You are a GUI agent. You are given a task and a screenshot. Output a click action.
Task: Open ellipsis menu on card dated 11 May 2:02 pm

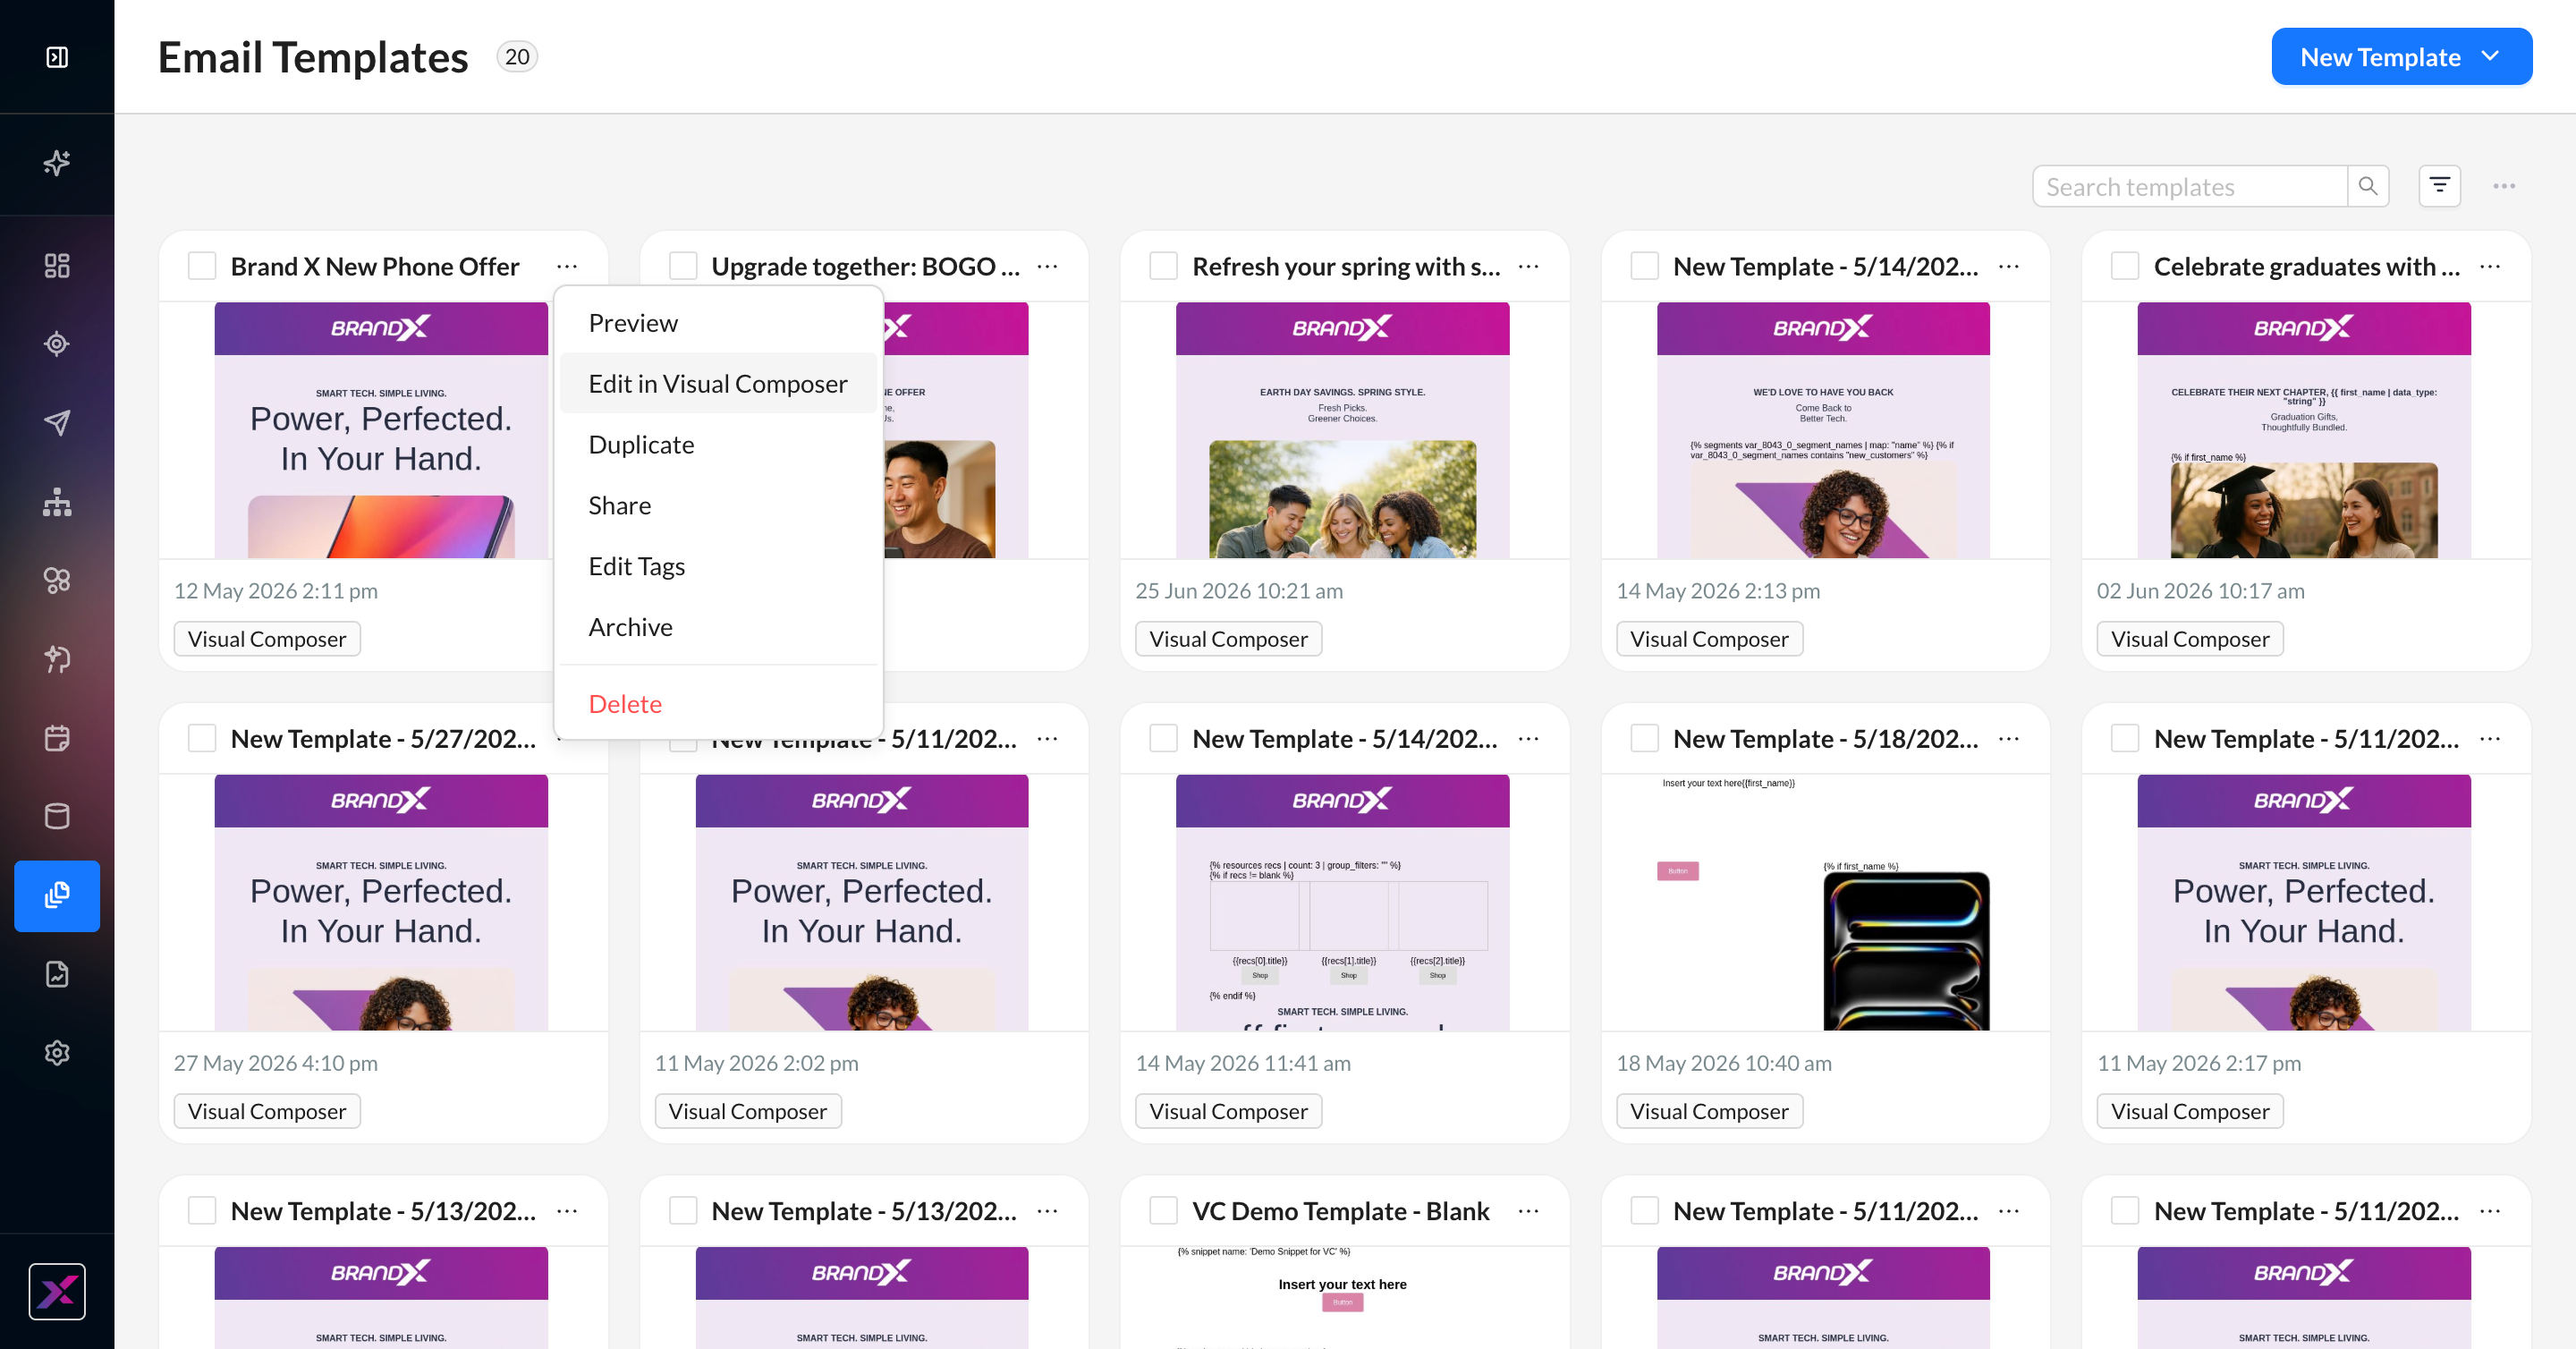coord(1047,739)
